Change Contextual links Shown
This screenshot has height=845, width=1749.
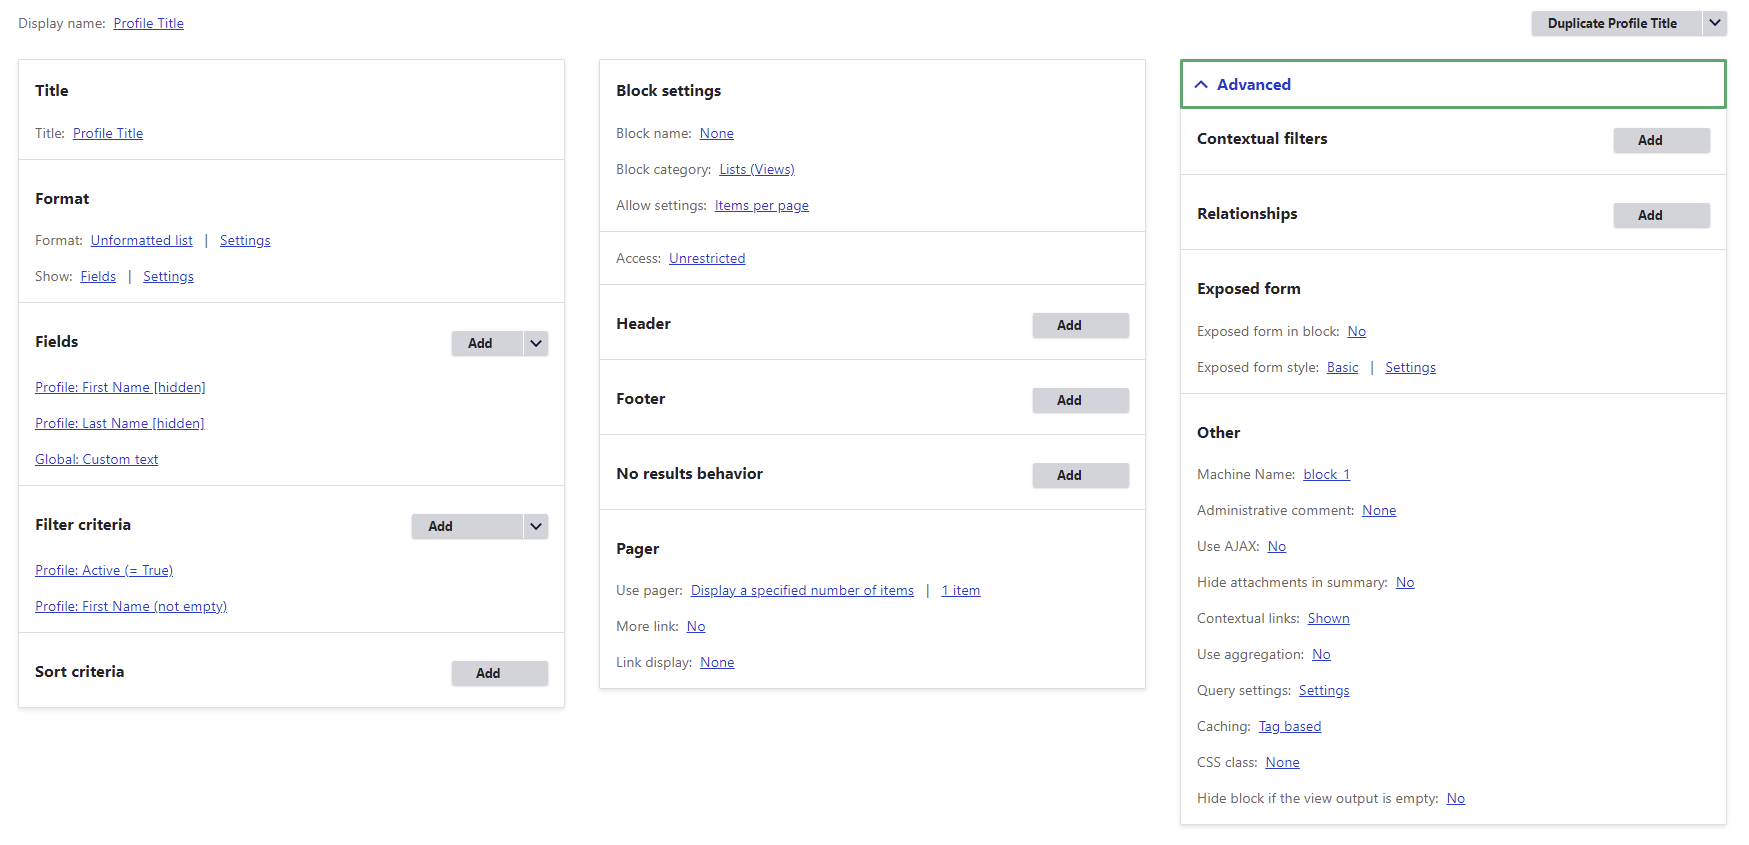(1329, 618)
